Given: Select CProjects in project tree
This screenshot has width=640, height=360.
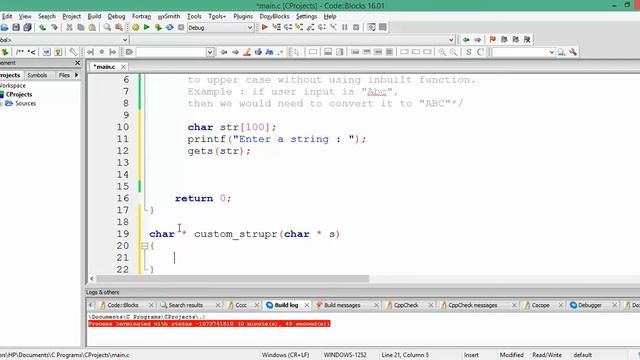Looking at the screenshot, I should (19, 94).
